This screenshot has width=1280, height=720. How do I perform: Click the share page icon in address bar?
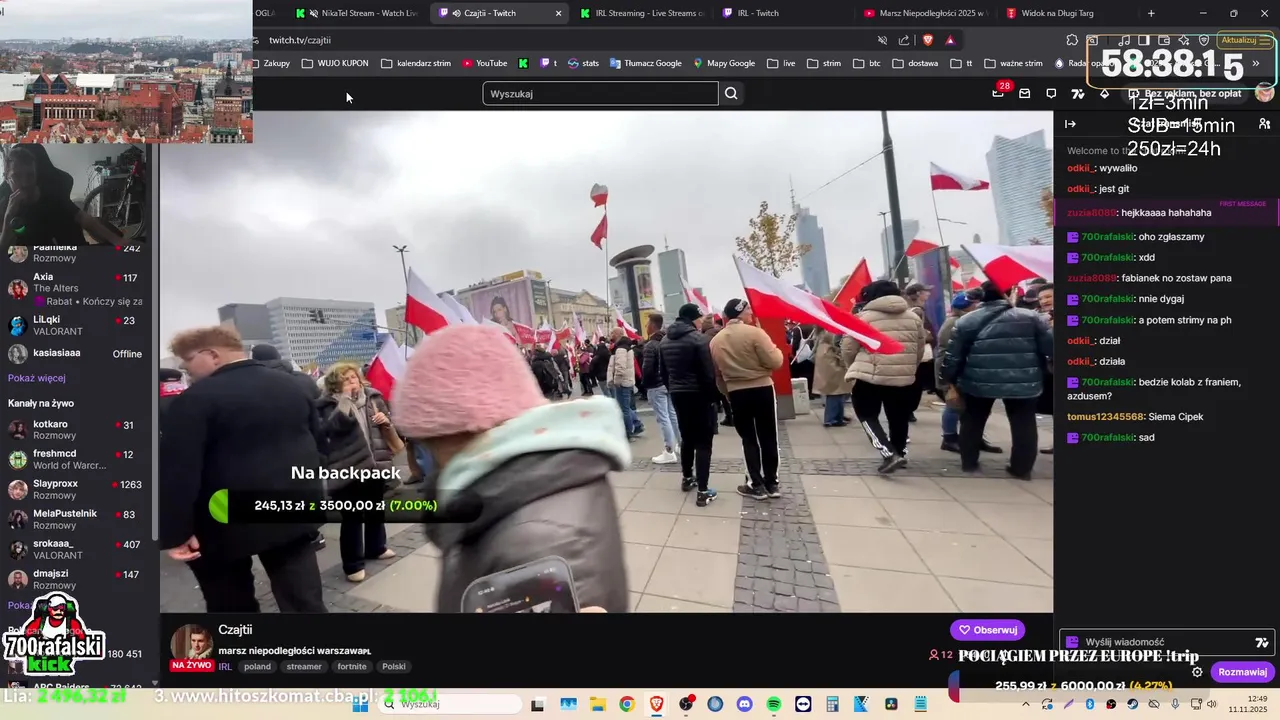point(904,40)
